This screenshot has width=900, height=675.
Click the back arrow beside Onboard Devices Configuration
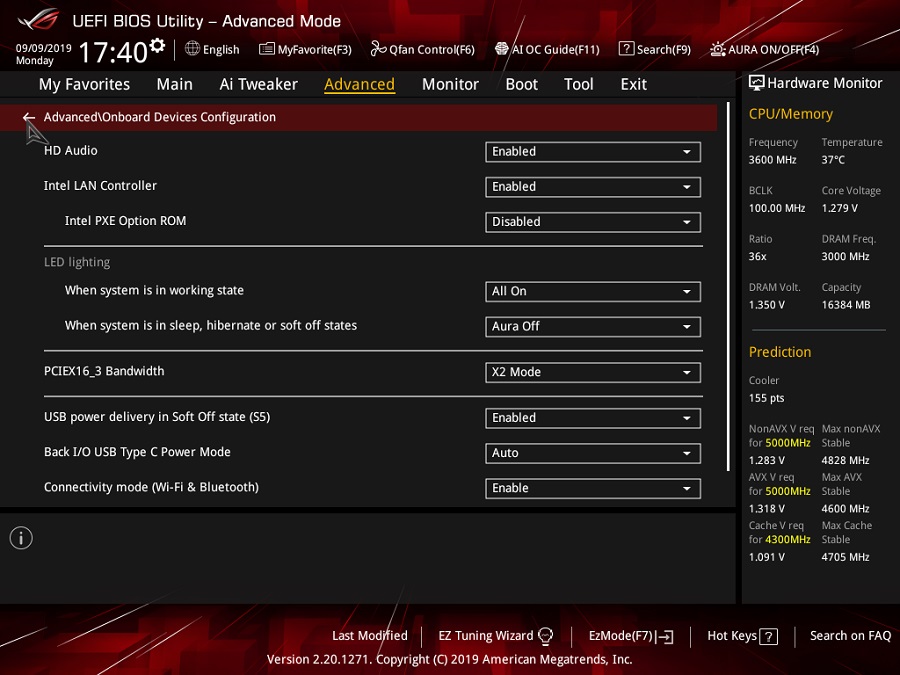29,117
